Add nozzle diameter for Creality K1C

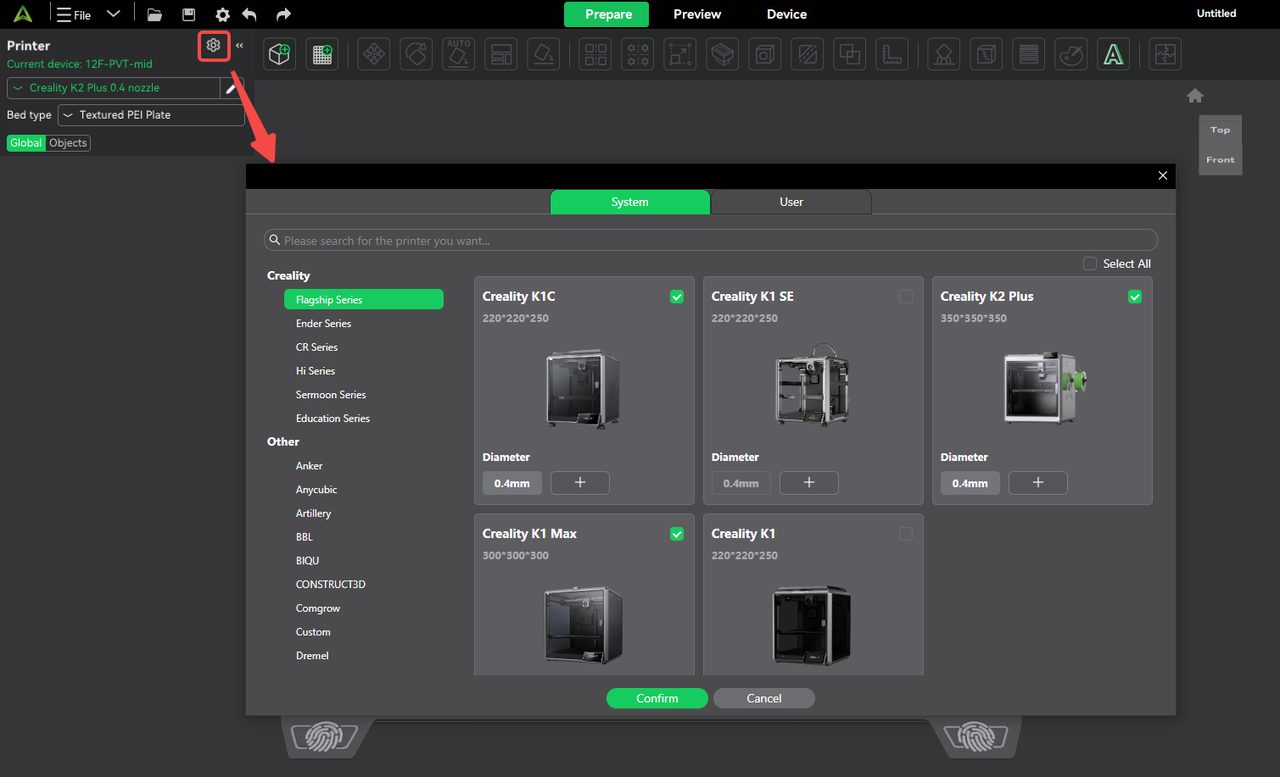pyautogui.click(x=580, y=483)
